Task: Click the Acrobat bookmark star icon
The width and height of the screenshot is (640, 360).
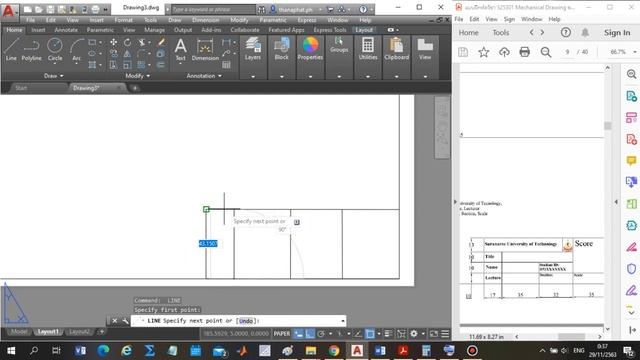Action: 484,52
